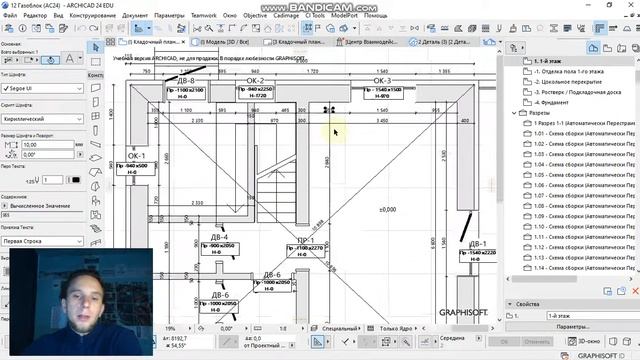Select '1.05 - Схема сборки' in Navigator

(584, 175)
